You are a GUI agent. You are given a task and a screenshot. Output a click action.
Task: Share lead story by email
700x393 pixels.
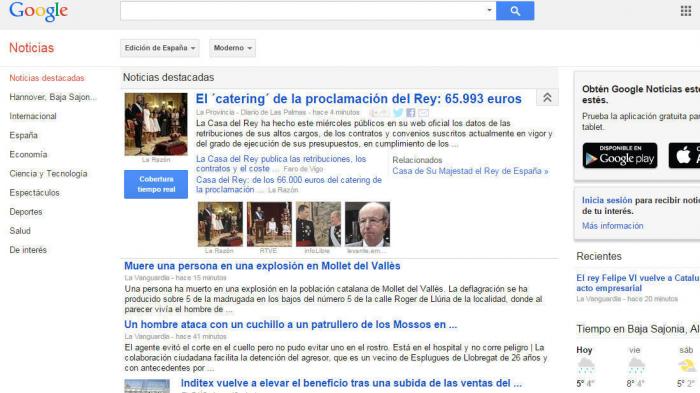tap(423, 113)
